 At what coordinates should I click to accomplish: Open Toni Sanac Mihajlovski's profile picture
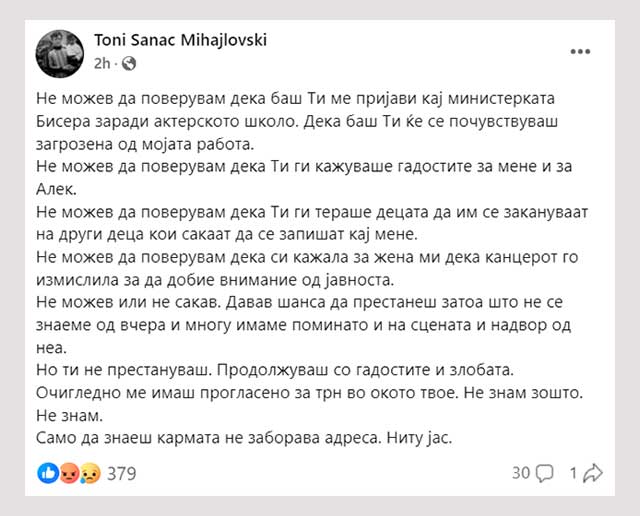(60, 51)
